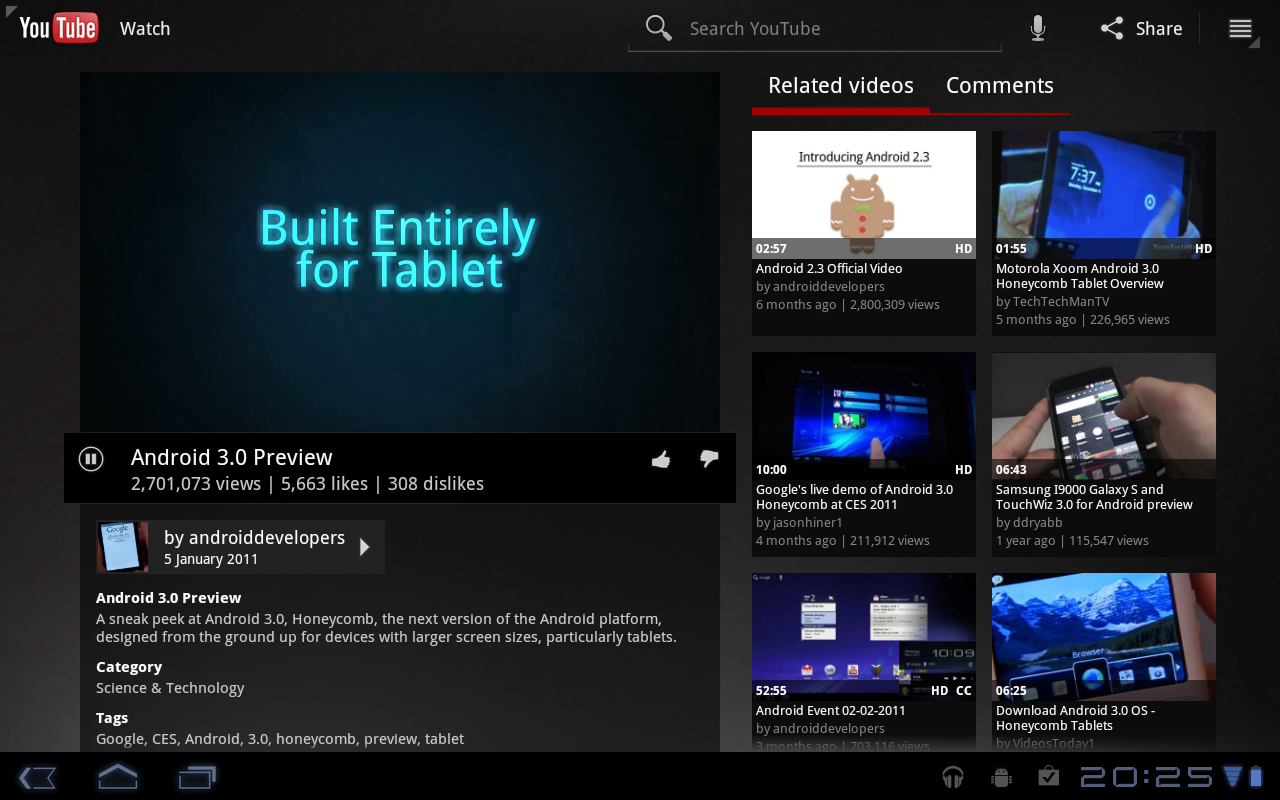Open Download Android 3.0 OS thumbnail

pyautogui.click(x=1104, y=637)
